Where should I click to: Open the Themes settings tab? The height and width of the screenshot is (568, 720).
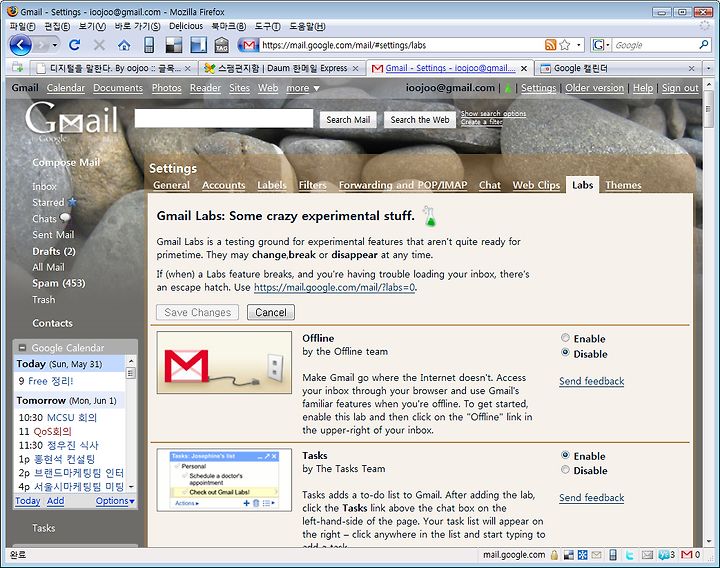point(623,185)
